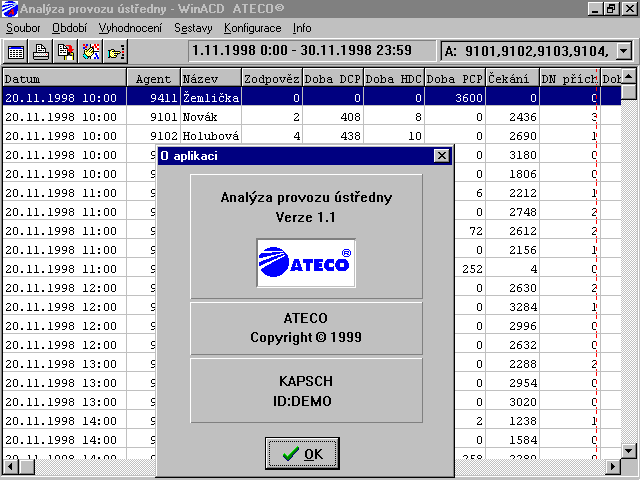
Task: Open the Období menu
Action: (69, 28)
